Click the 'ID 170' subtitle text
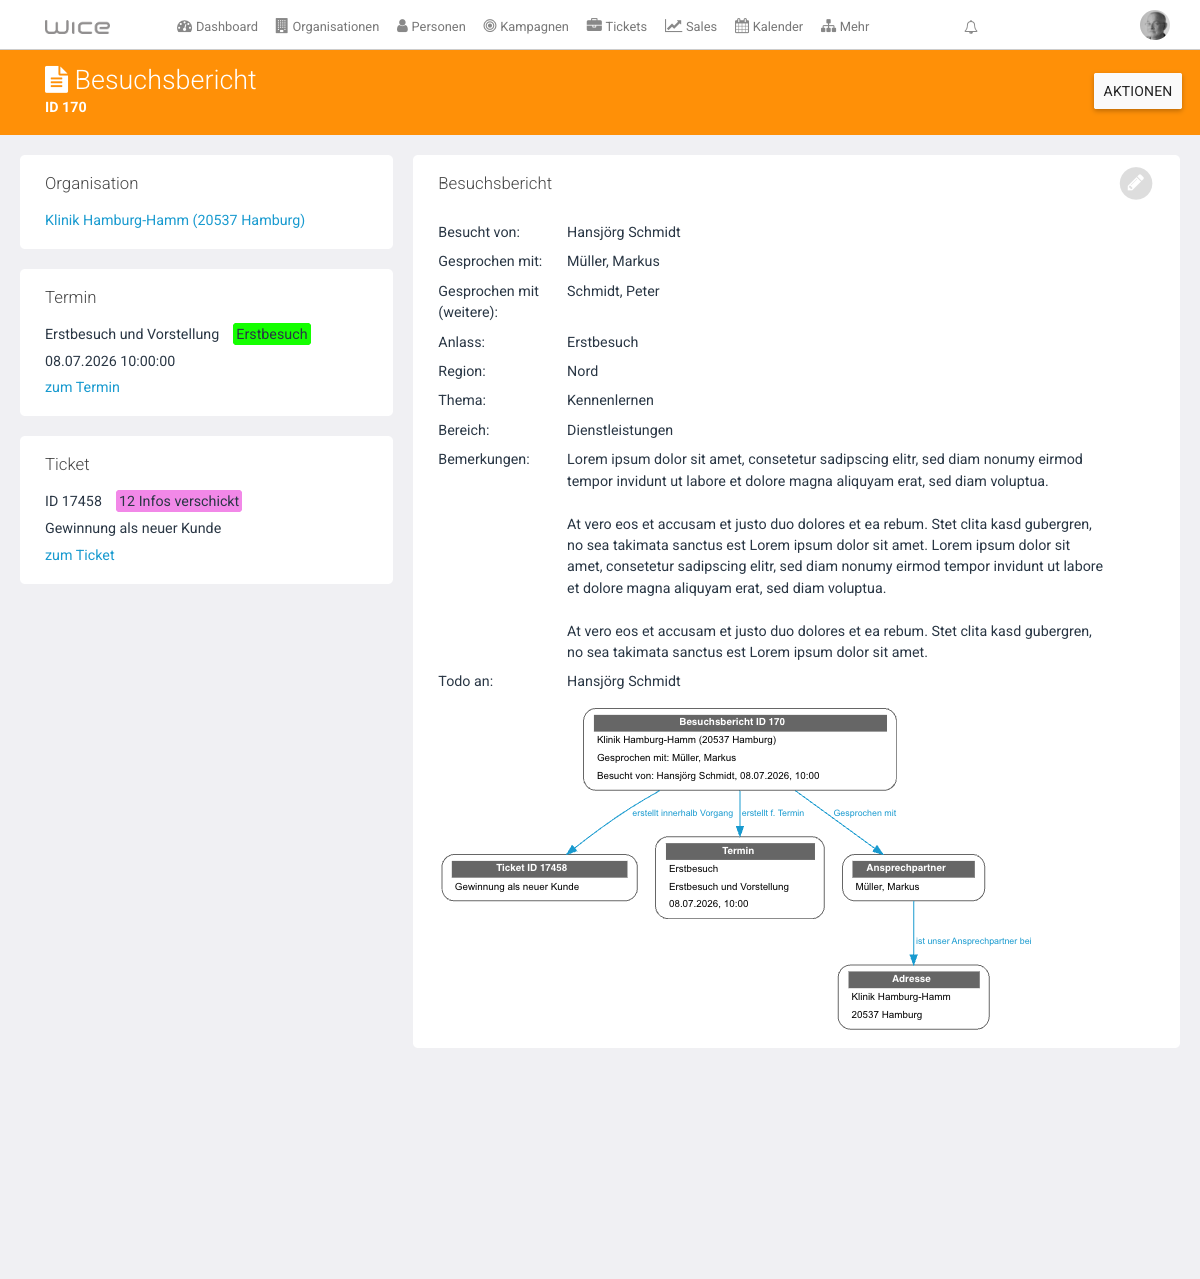The height and width of the screenshot is (1279, 1200). click(66, 107)
